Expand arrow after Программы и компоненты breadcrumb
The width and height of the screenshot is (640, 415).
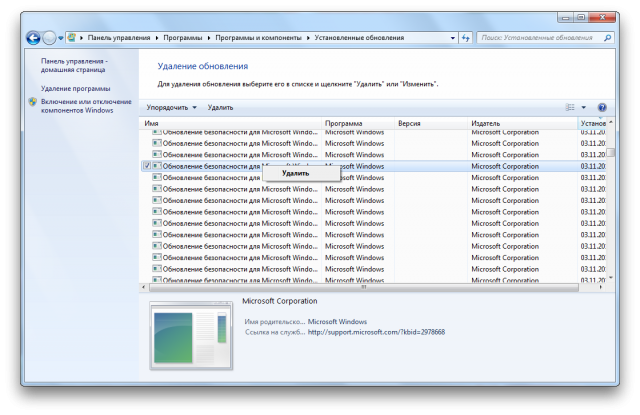pyautogui.click(x=308, y=38)
